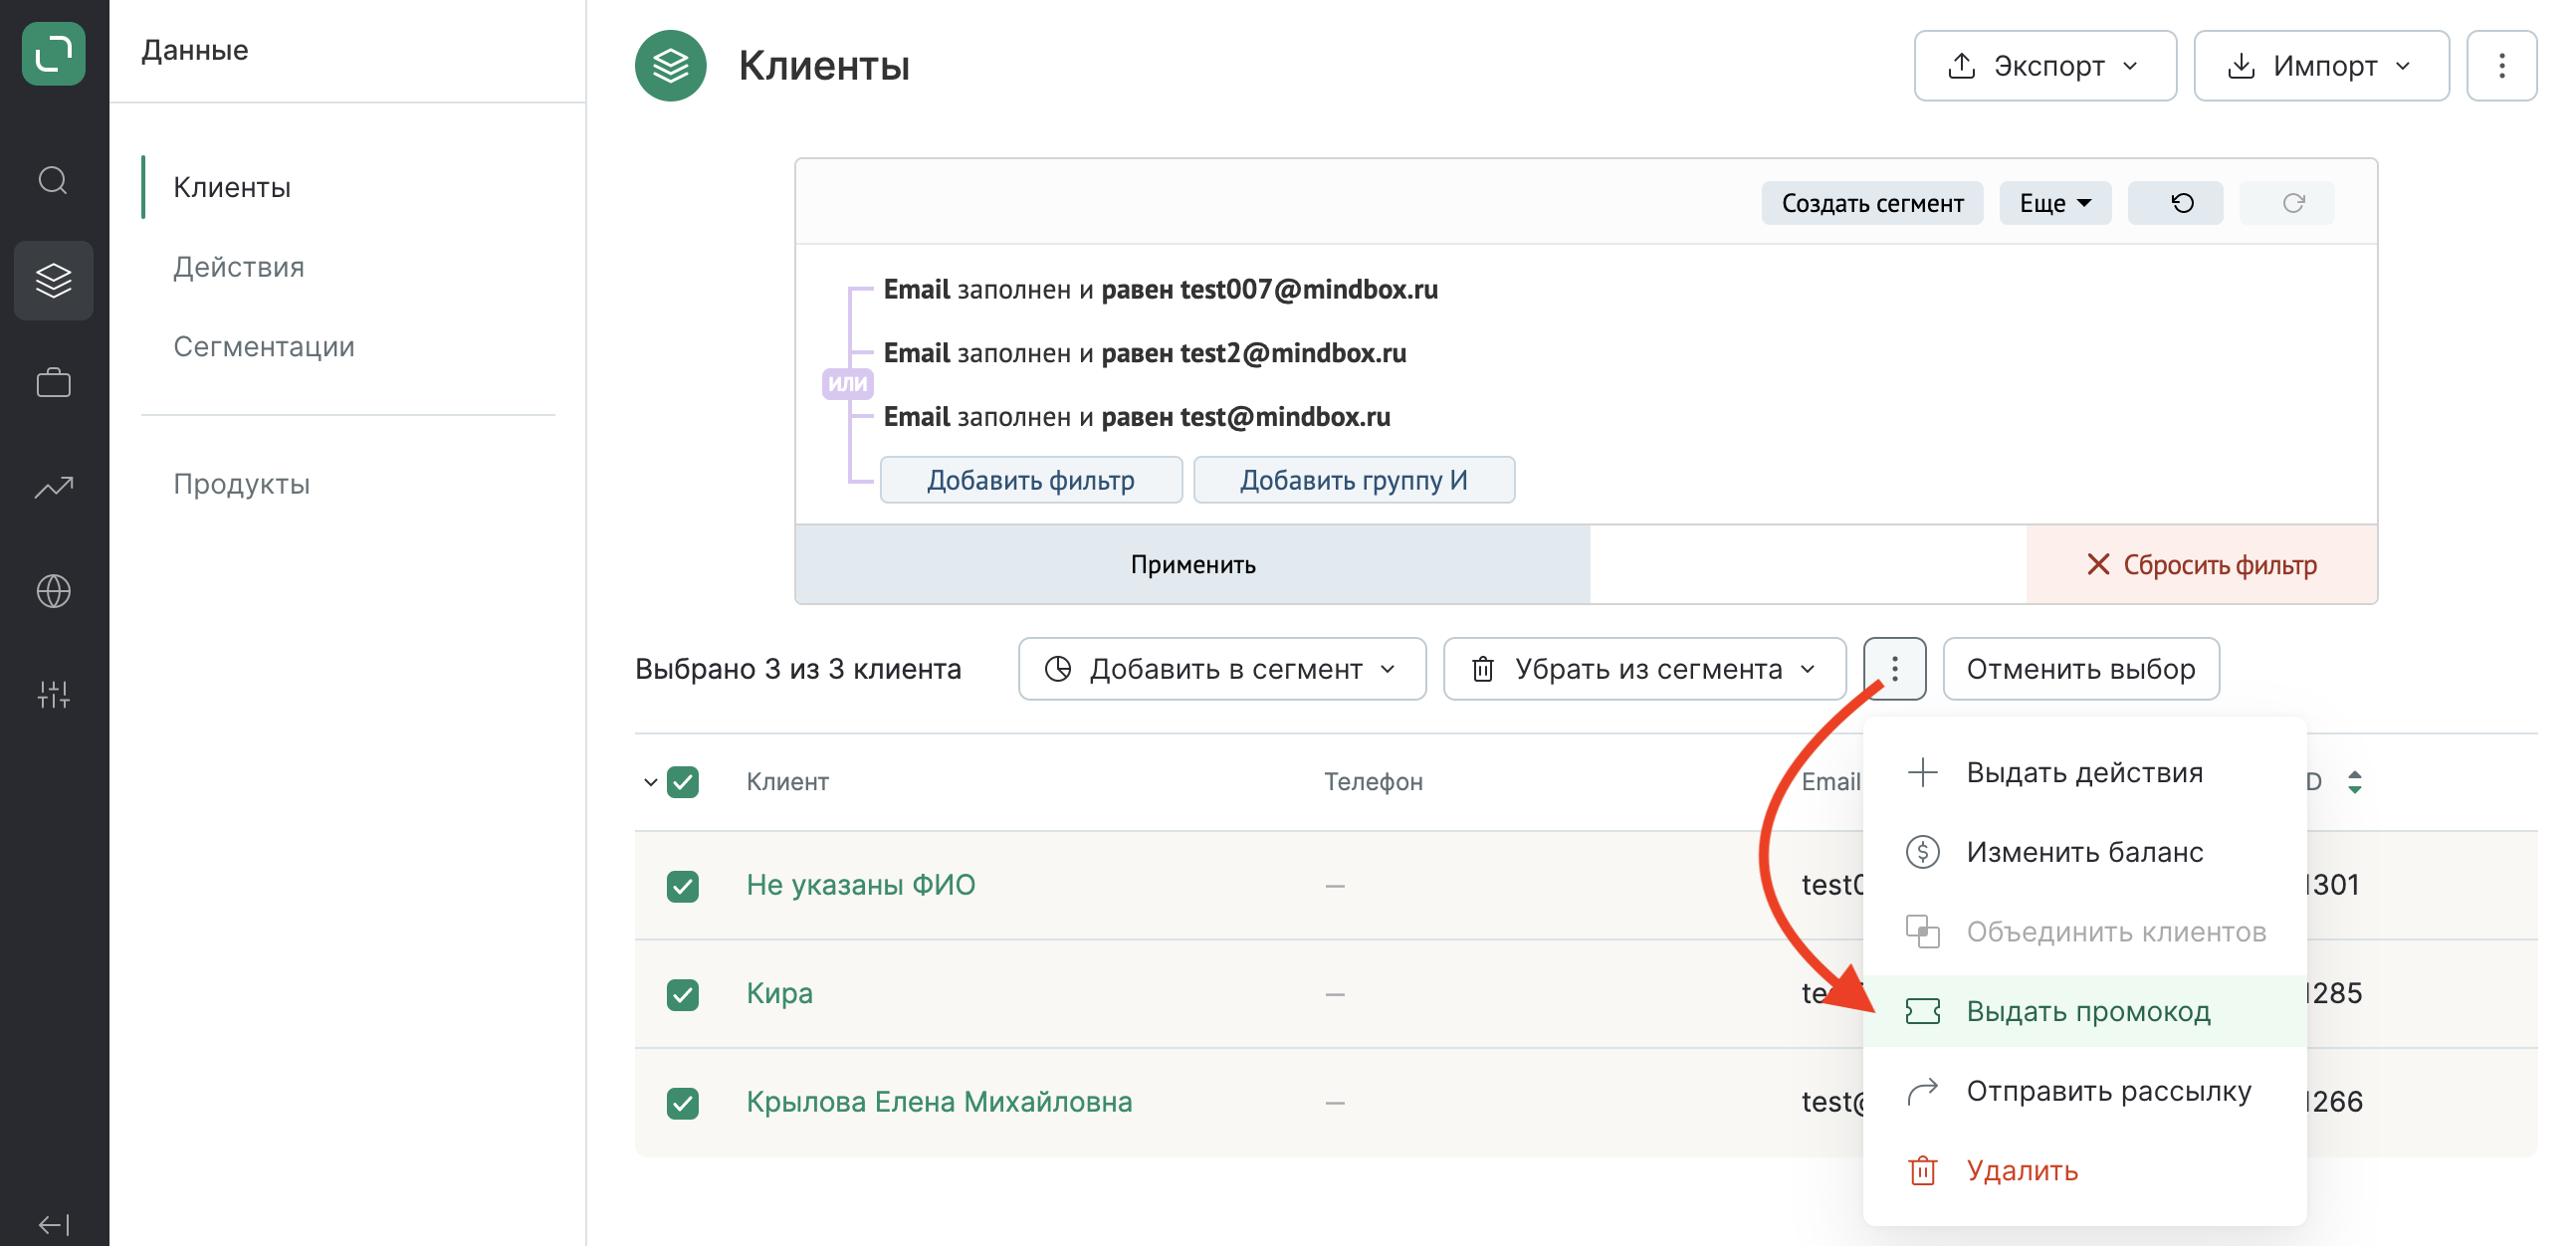Image resolution: width=2576 pixels, height=1246 pixels.
Task: Collapse the sidebar with arrow icon
Action: point(53,1225)
